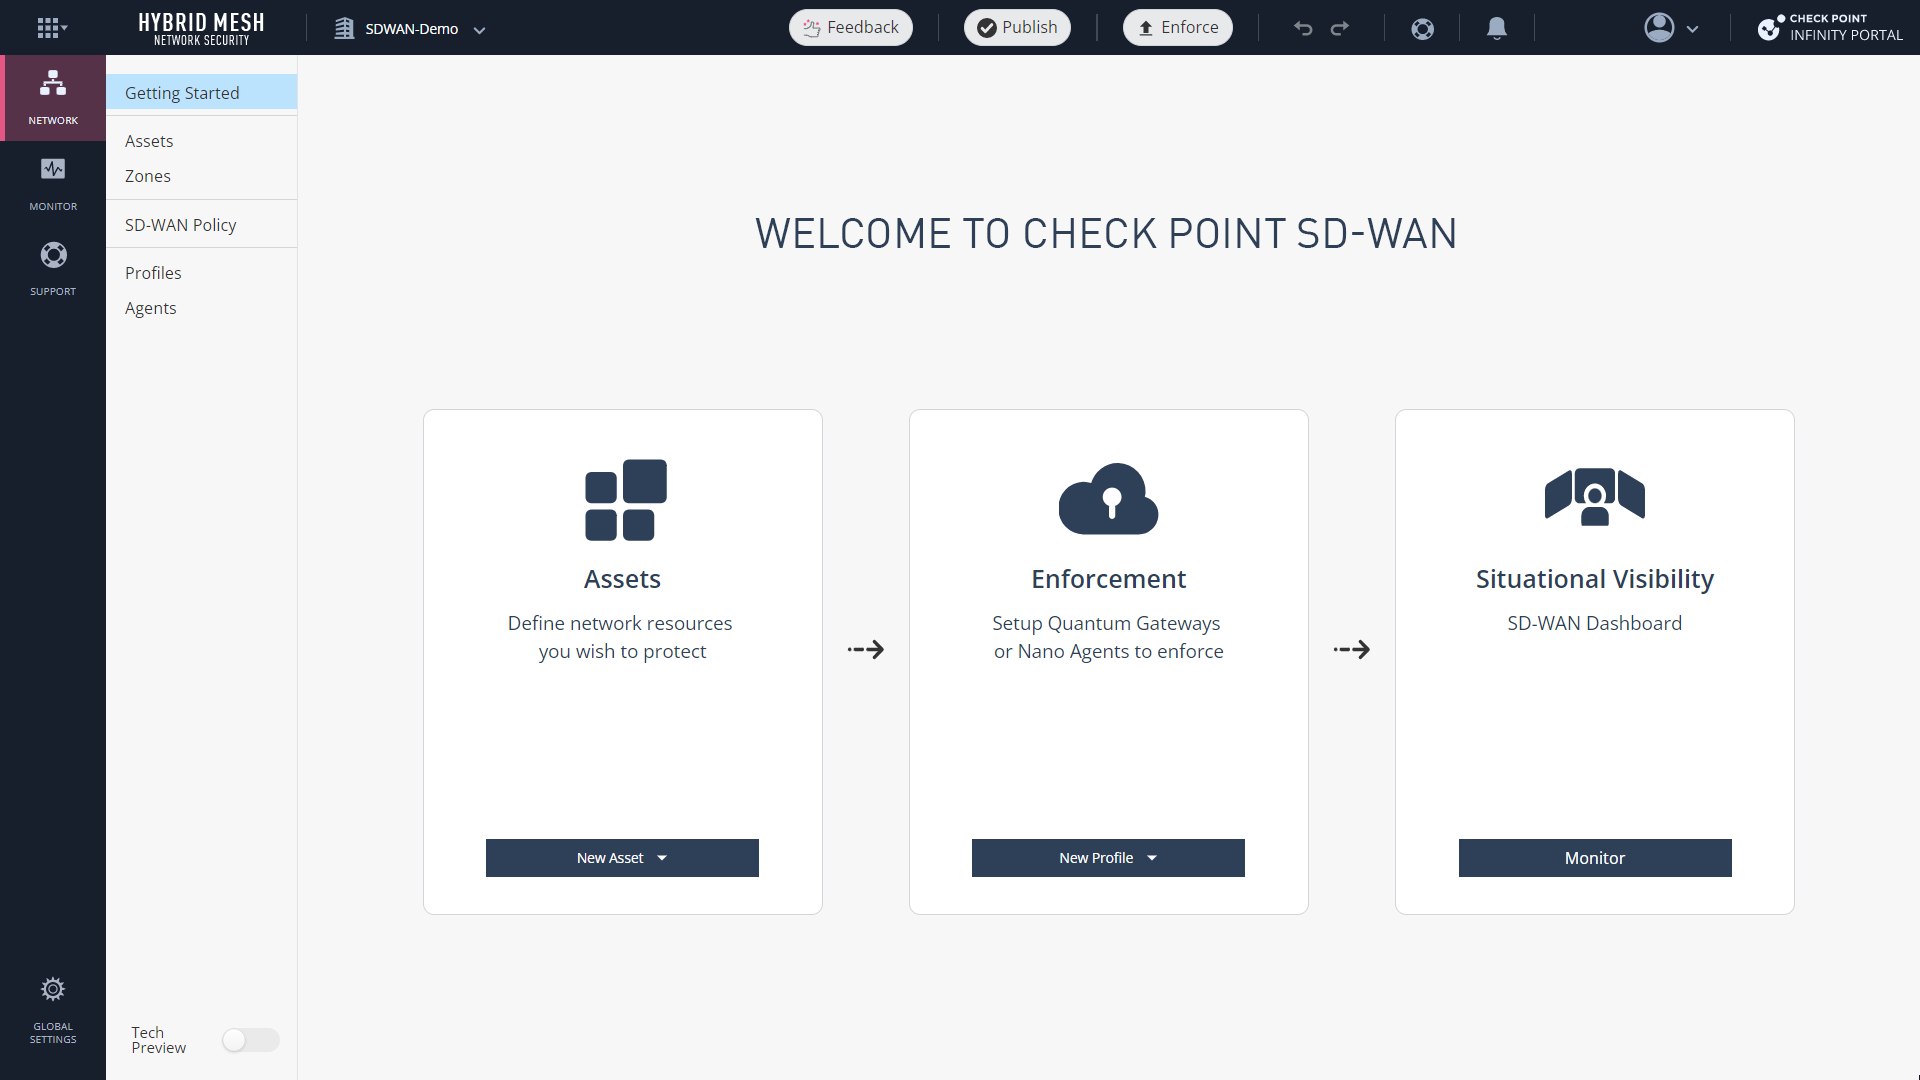Click the Publish button
The width and height of the screenshot is (1920, 1080).
coord(1017,28)
